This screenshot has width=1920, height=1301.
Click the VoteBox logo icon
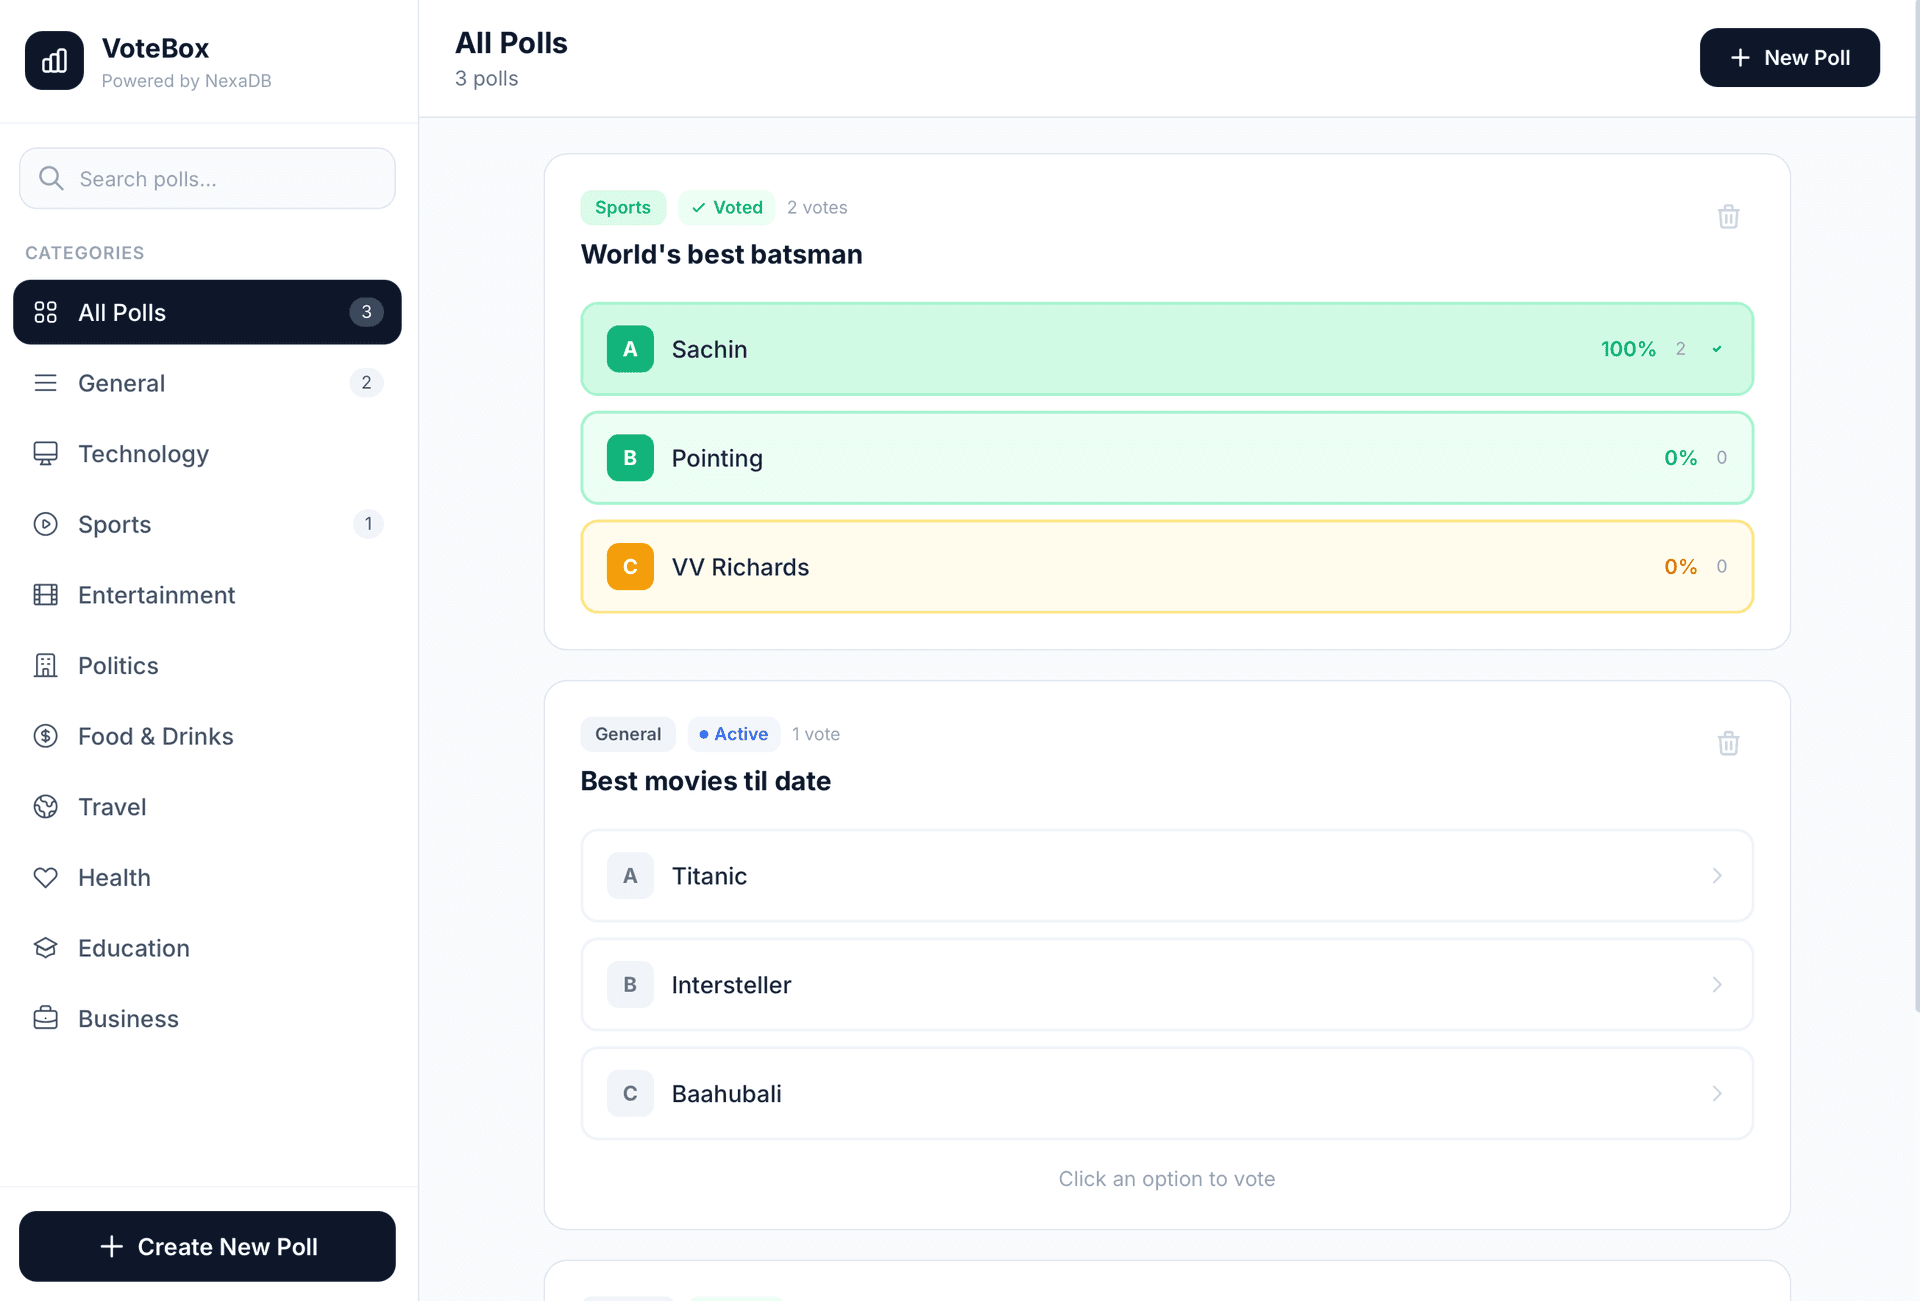54,60
